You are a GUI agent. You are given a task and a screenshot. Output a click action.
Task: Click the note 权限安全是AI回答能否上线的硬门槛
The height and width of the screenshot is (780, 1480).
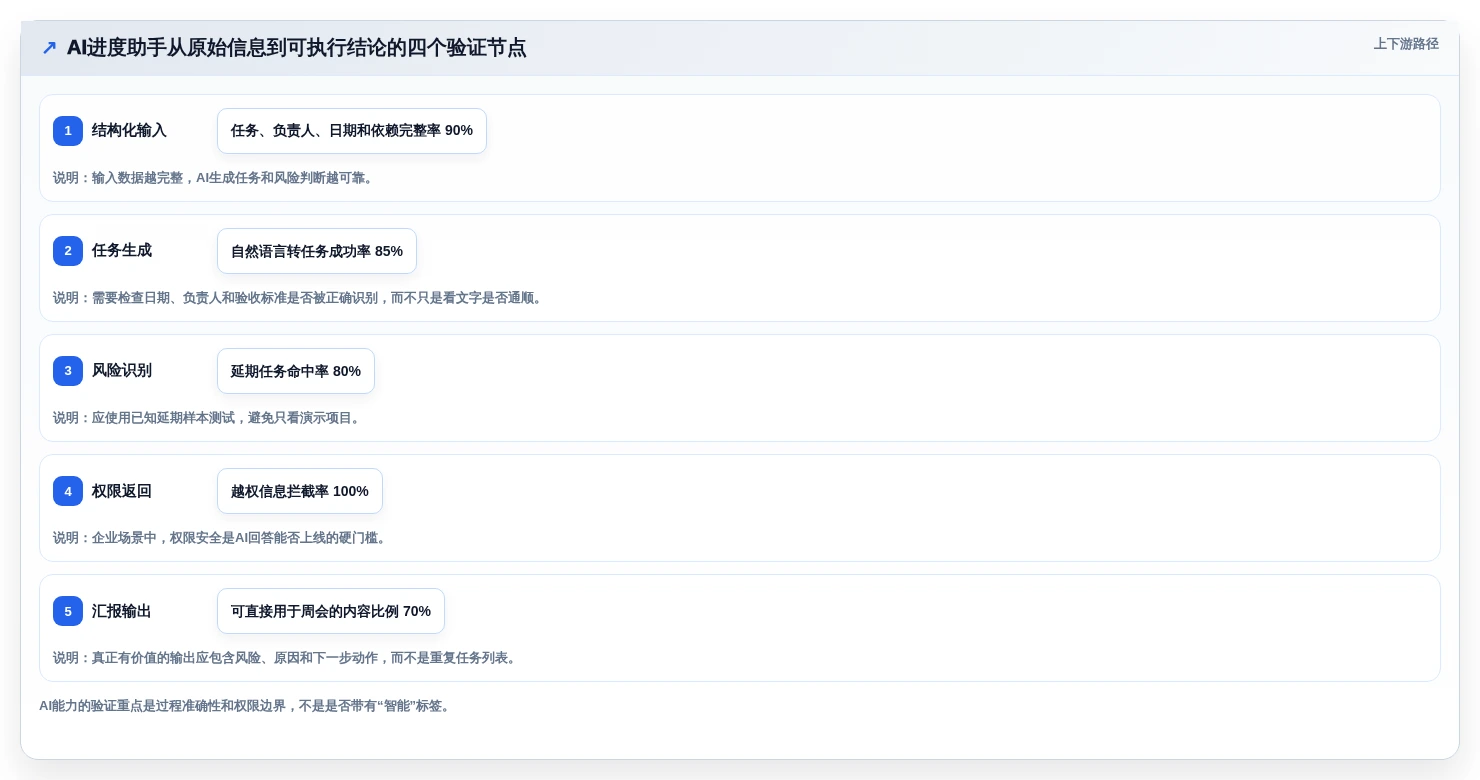pyautogui.click(x=222, y=538)
